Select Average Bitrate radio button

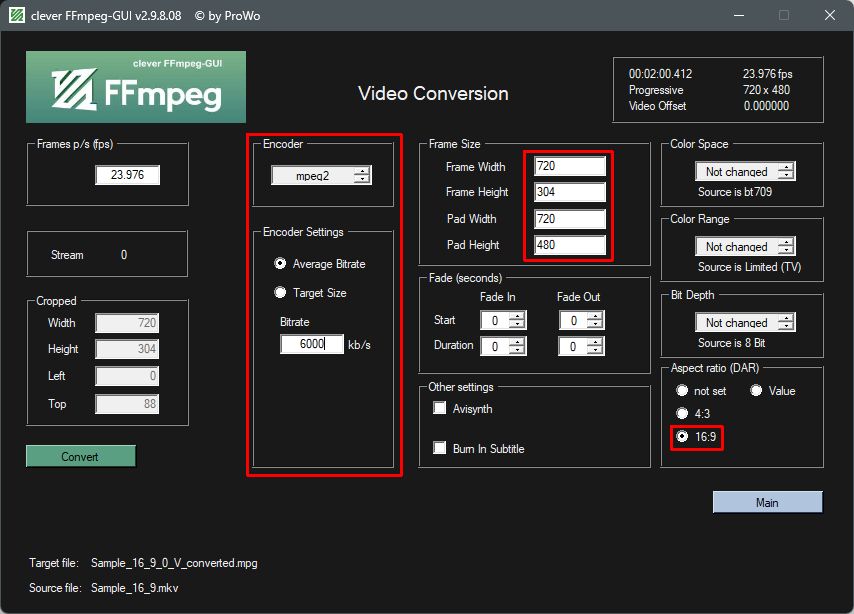280,264
